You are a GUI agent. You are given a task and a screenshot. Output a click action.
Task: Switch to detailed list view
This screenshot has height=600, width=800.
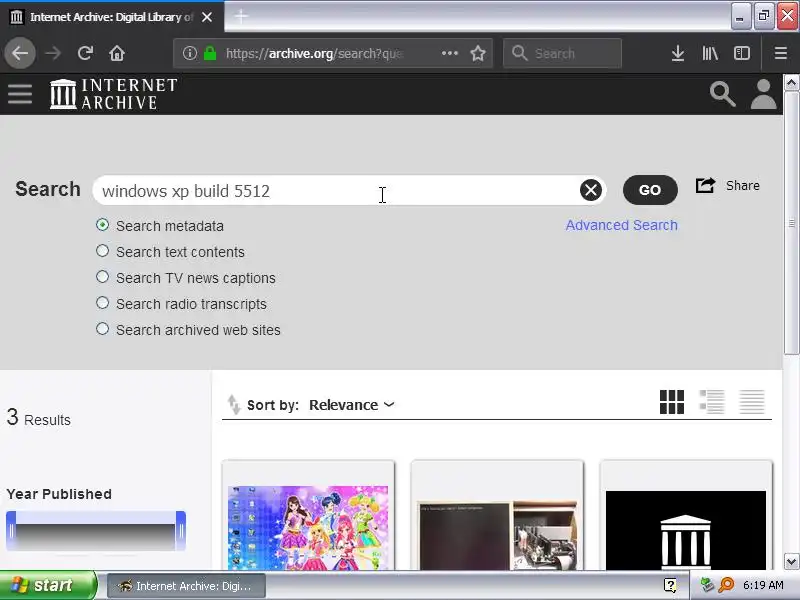coord(712,402)
